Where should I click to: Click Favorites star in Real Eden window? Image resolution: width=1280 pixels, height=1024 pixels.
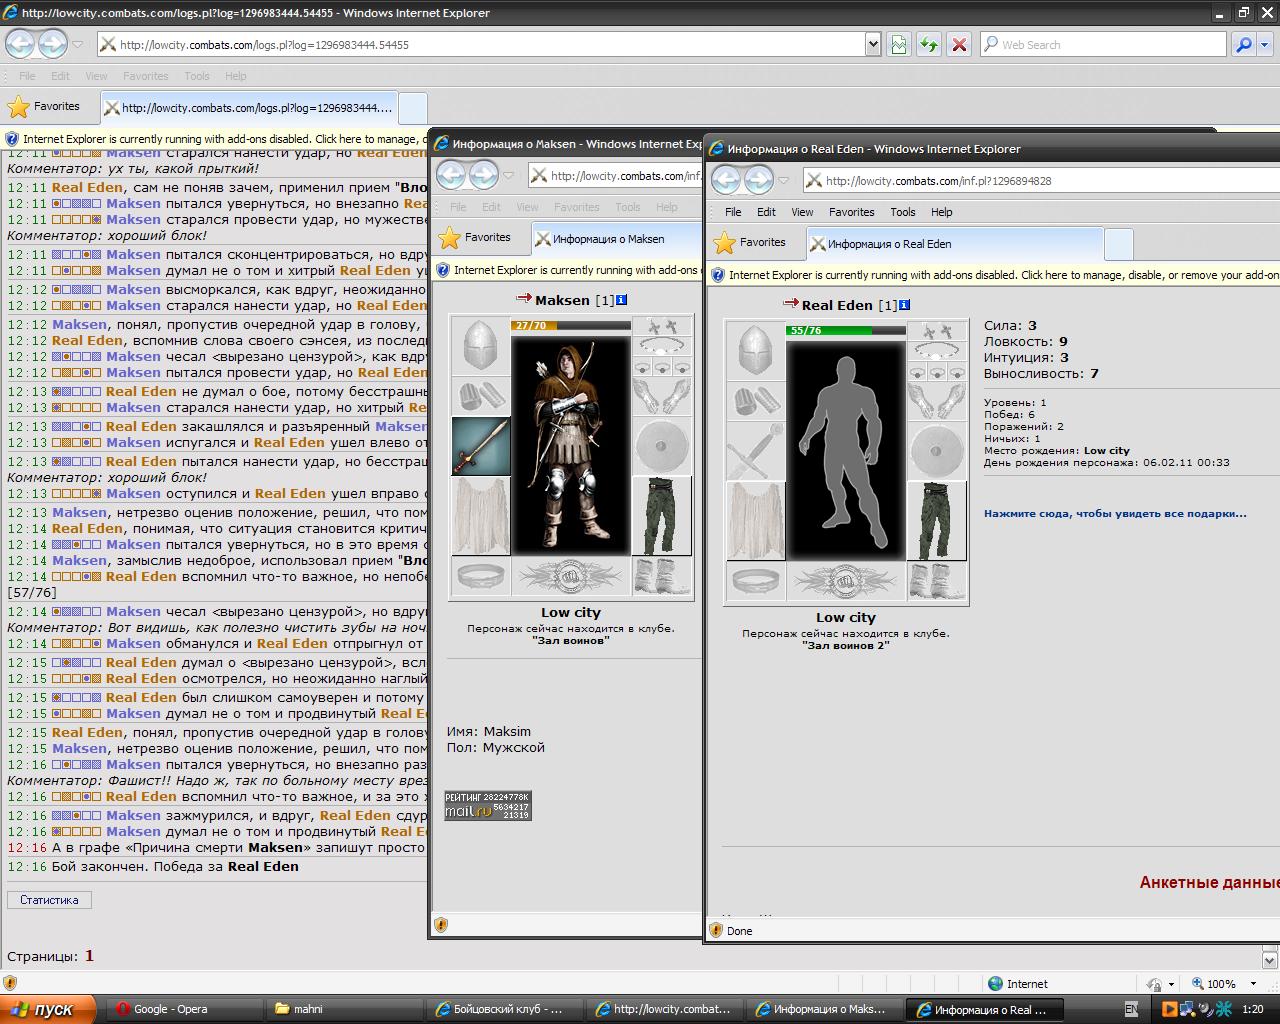pyautogui.click(x=725, y=243)
